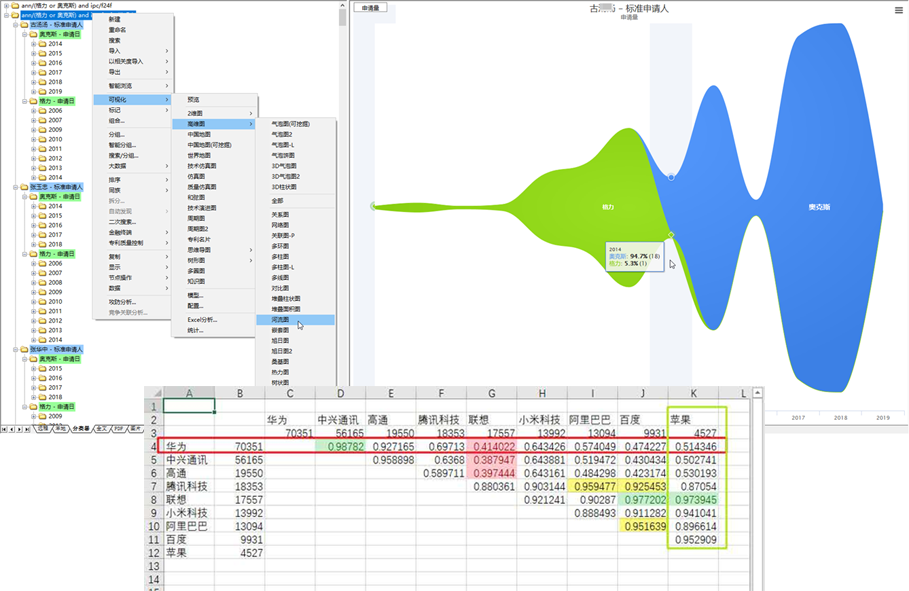The width and height of the screenshot is (909, 591).
Task: Expand the 2019 folder under first 奥克斯
Action: [33, 91]
